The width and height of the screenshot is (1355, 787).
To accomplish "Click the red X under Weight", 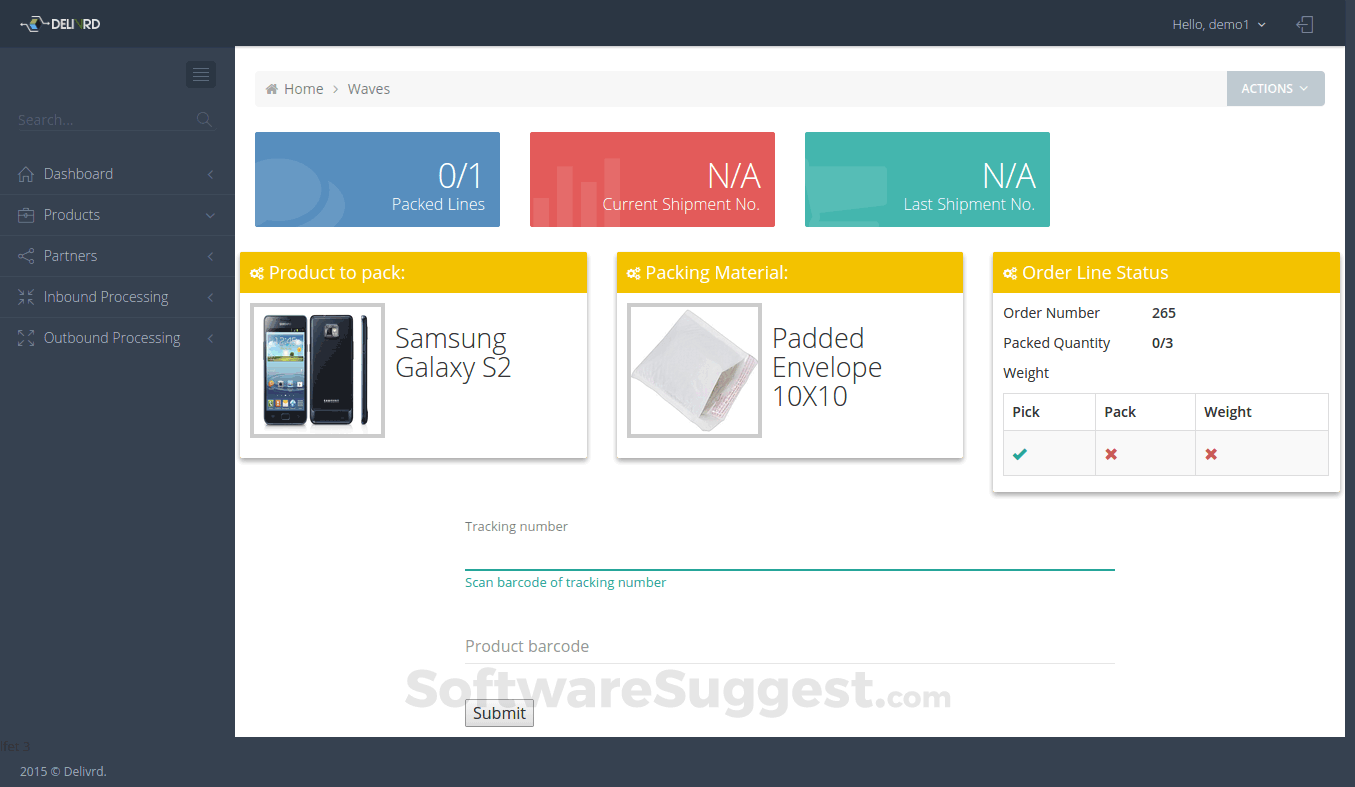I will click(x=1211, y=453).
